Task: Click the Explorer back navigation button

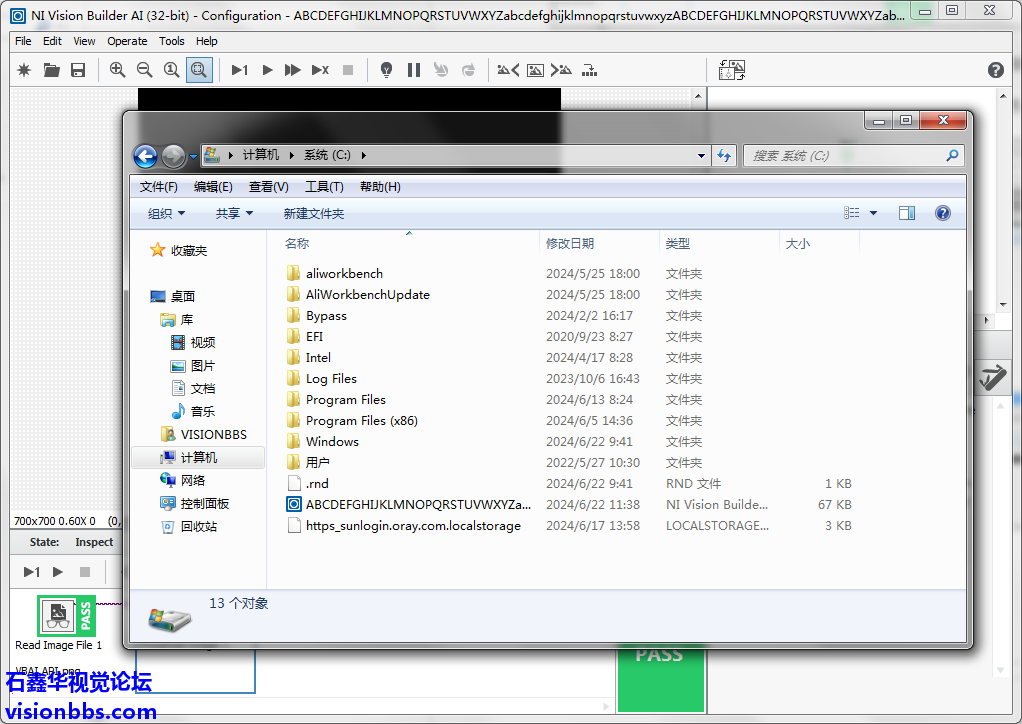Action: pyautogui.click(x=146, y=156)
